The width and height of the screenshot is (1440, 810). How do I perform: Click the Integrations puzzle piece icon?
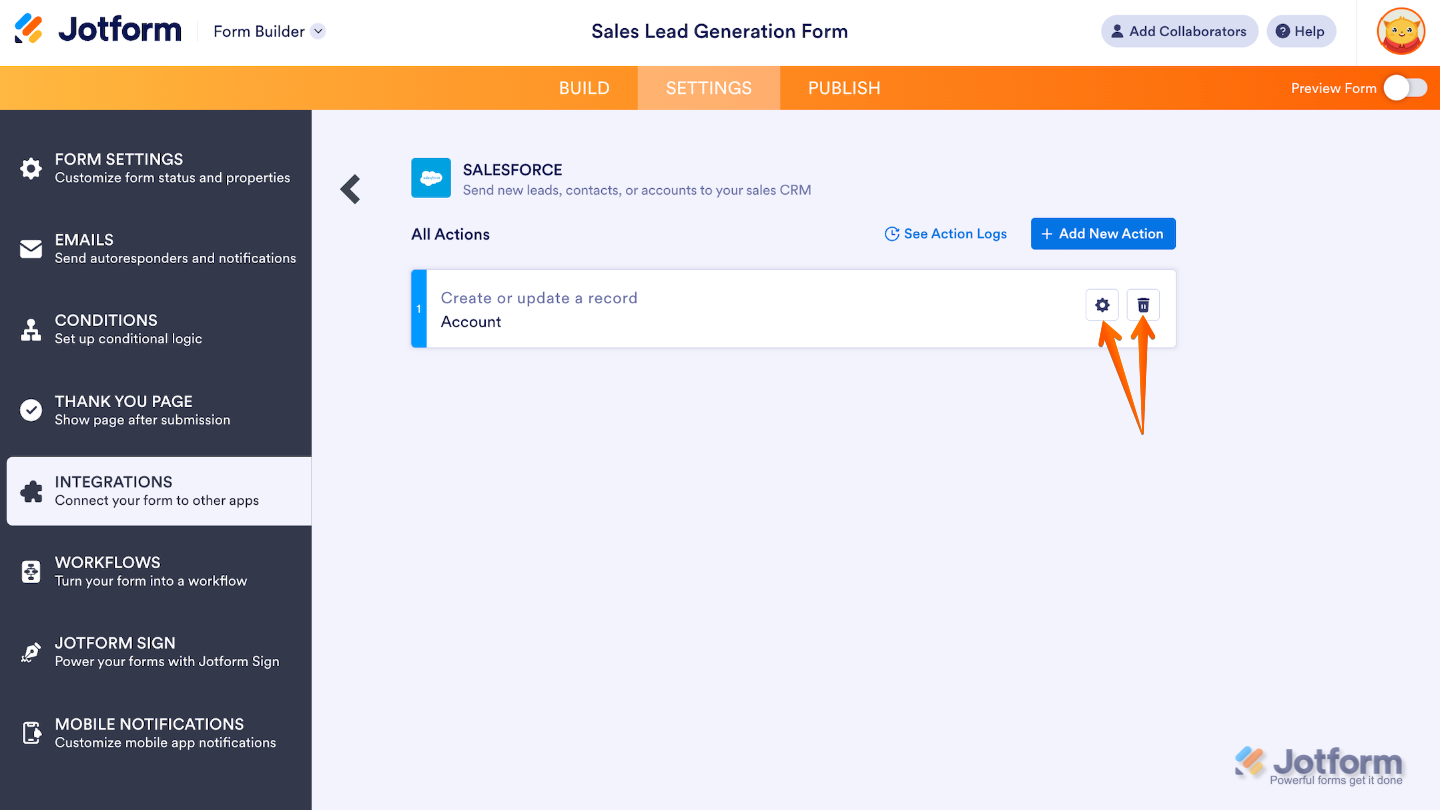31,491
